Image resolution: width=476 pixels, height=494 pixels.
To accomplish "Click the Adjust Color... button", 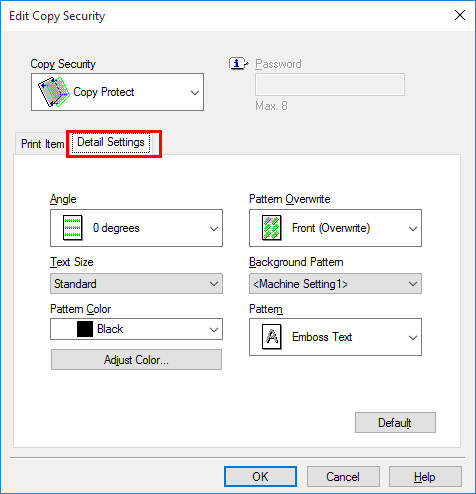I will point(136,360).
